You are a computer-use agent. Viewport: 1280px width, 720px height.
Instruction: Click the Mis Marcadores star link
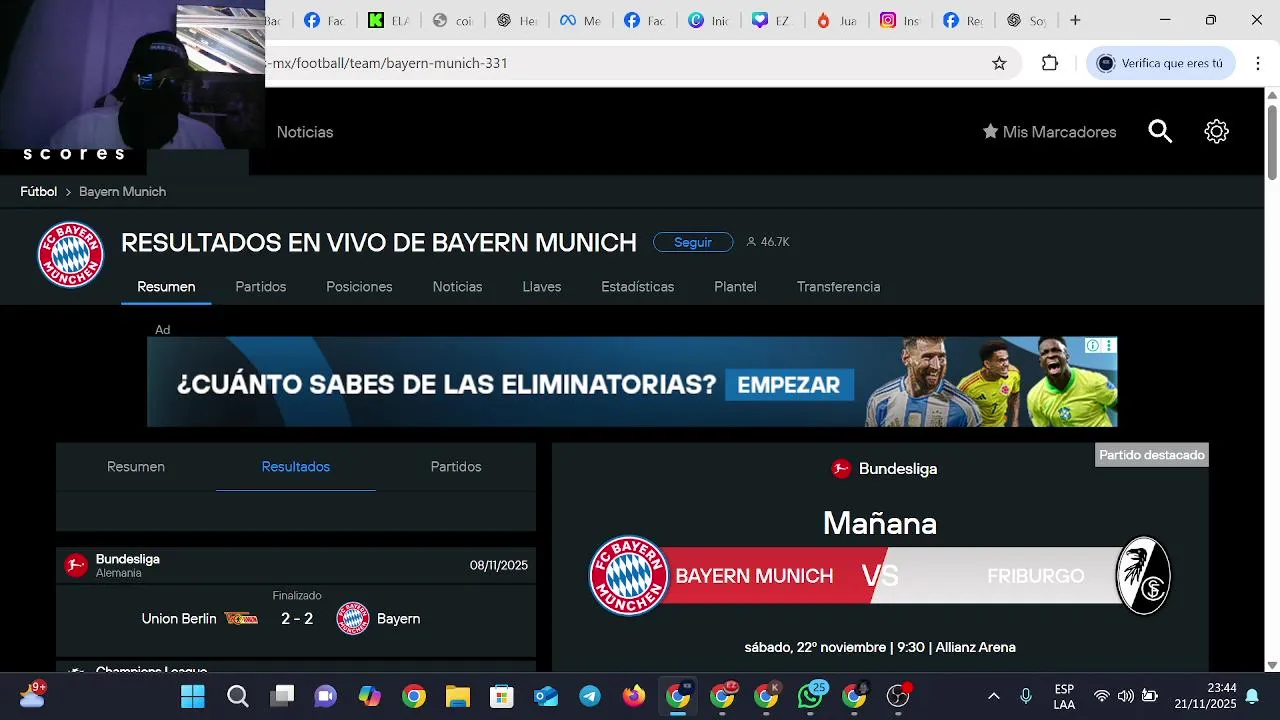tap(1049, 132)
